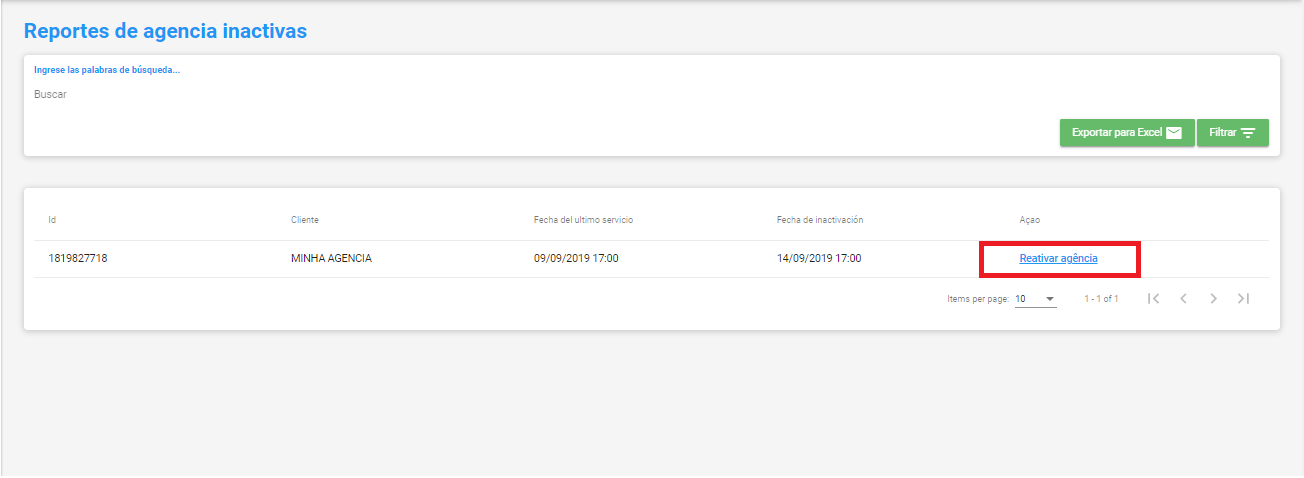Sort by Fecha del ultimo servicio header
The image size is (1304, 478).
click(583, 219)
